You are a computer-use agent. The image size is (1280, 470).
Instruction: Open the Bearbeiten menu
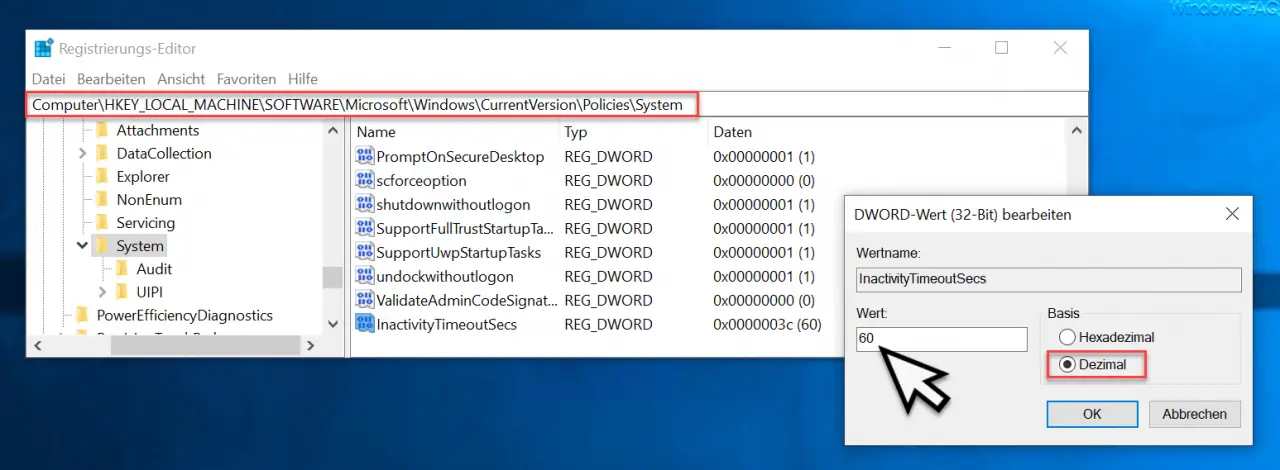111,78
